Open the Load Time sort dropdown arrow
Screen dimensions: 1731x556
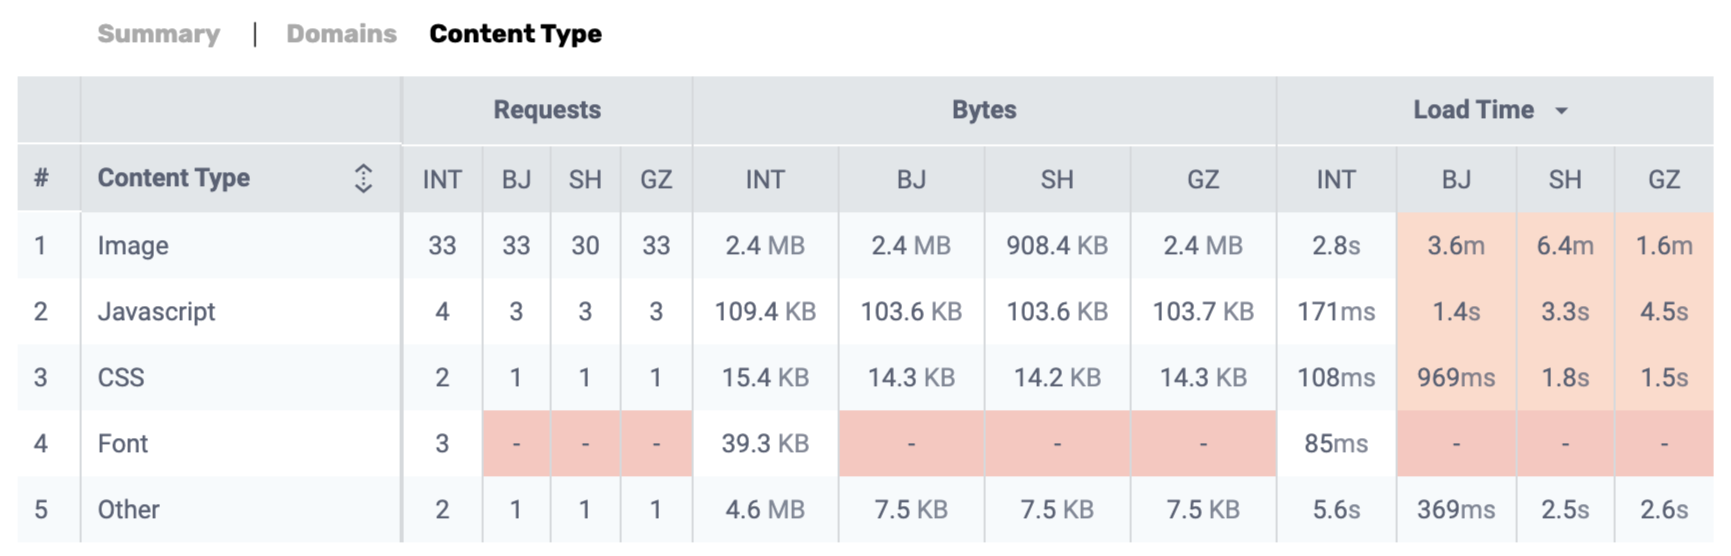(x=1561, y=111)
